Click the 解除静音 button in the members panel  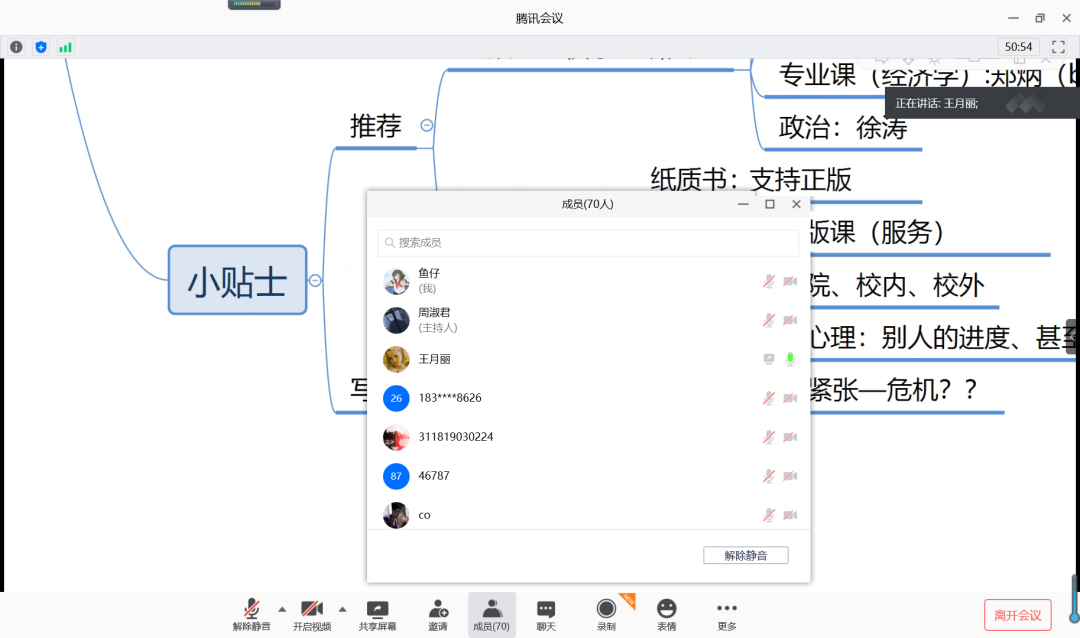(745, 555)
